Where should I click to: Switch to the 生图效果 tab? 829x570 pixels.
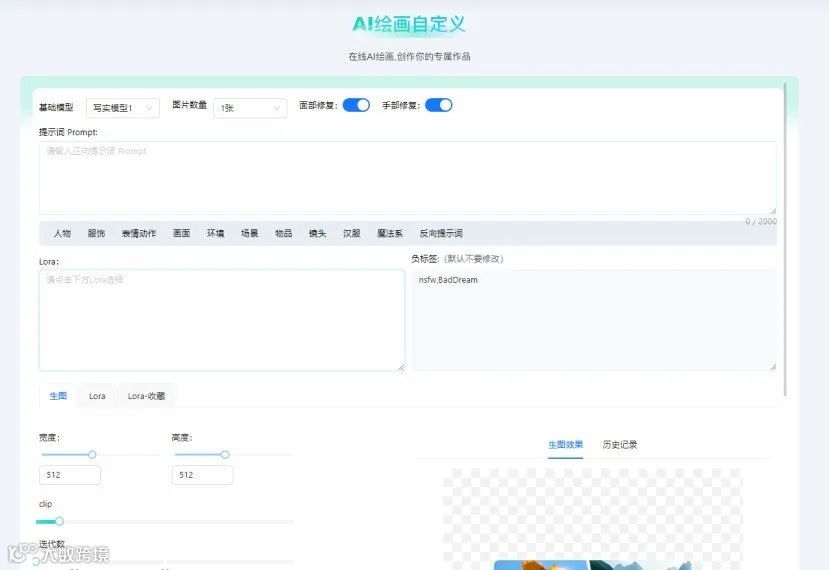click(565, 445)
